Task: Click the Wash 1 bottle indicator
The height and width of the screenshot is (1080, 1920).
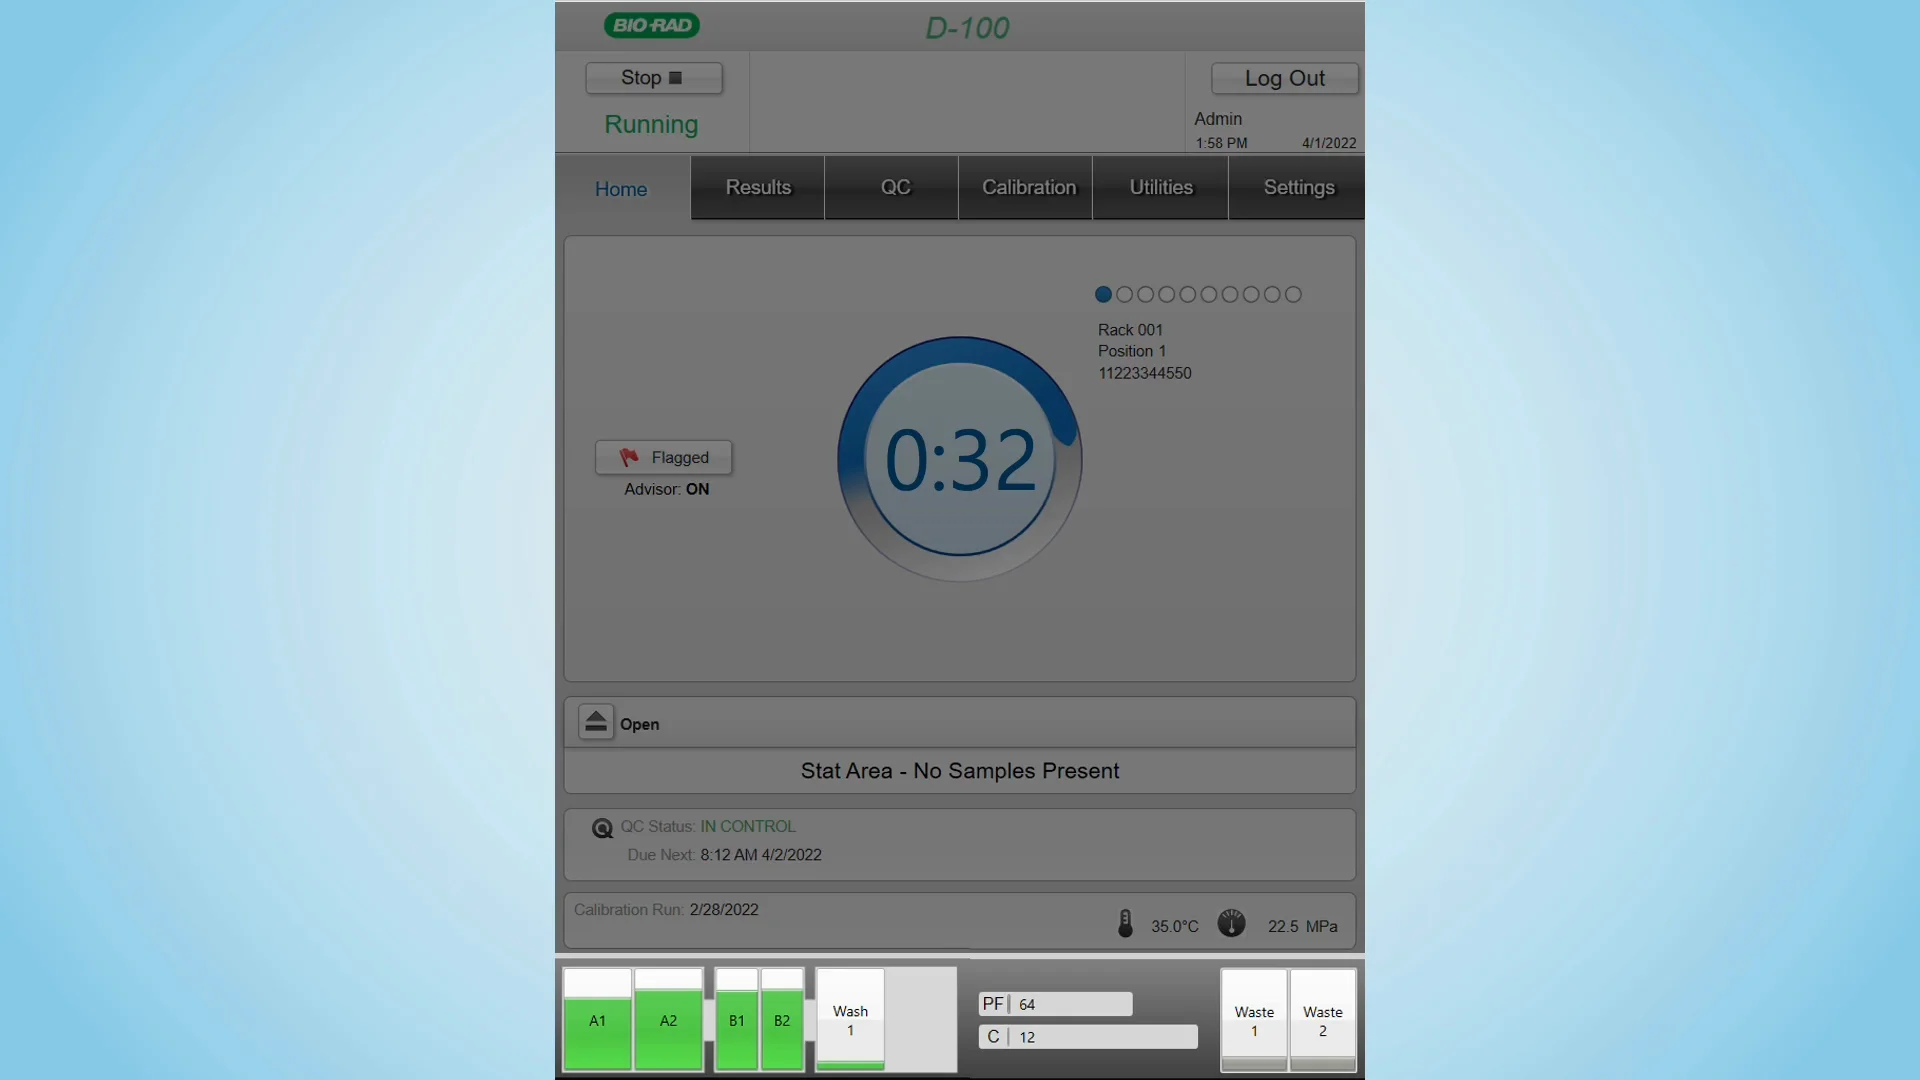Action: click(850, 1020)
